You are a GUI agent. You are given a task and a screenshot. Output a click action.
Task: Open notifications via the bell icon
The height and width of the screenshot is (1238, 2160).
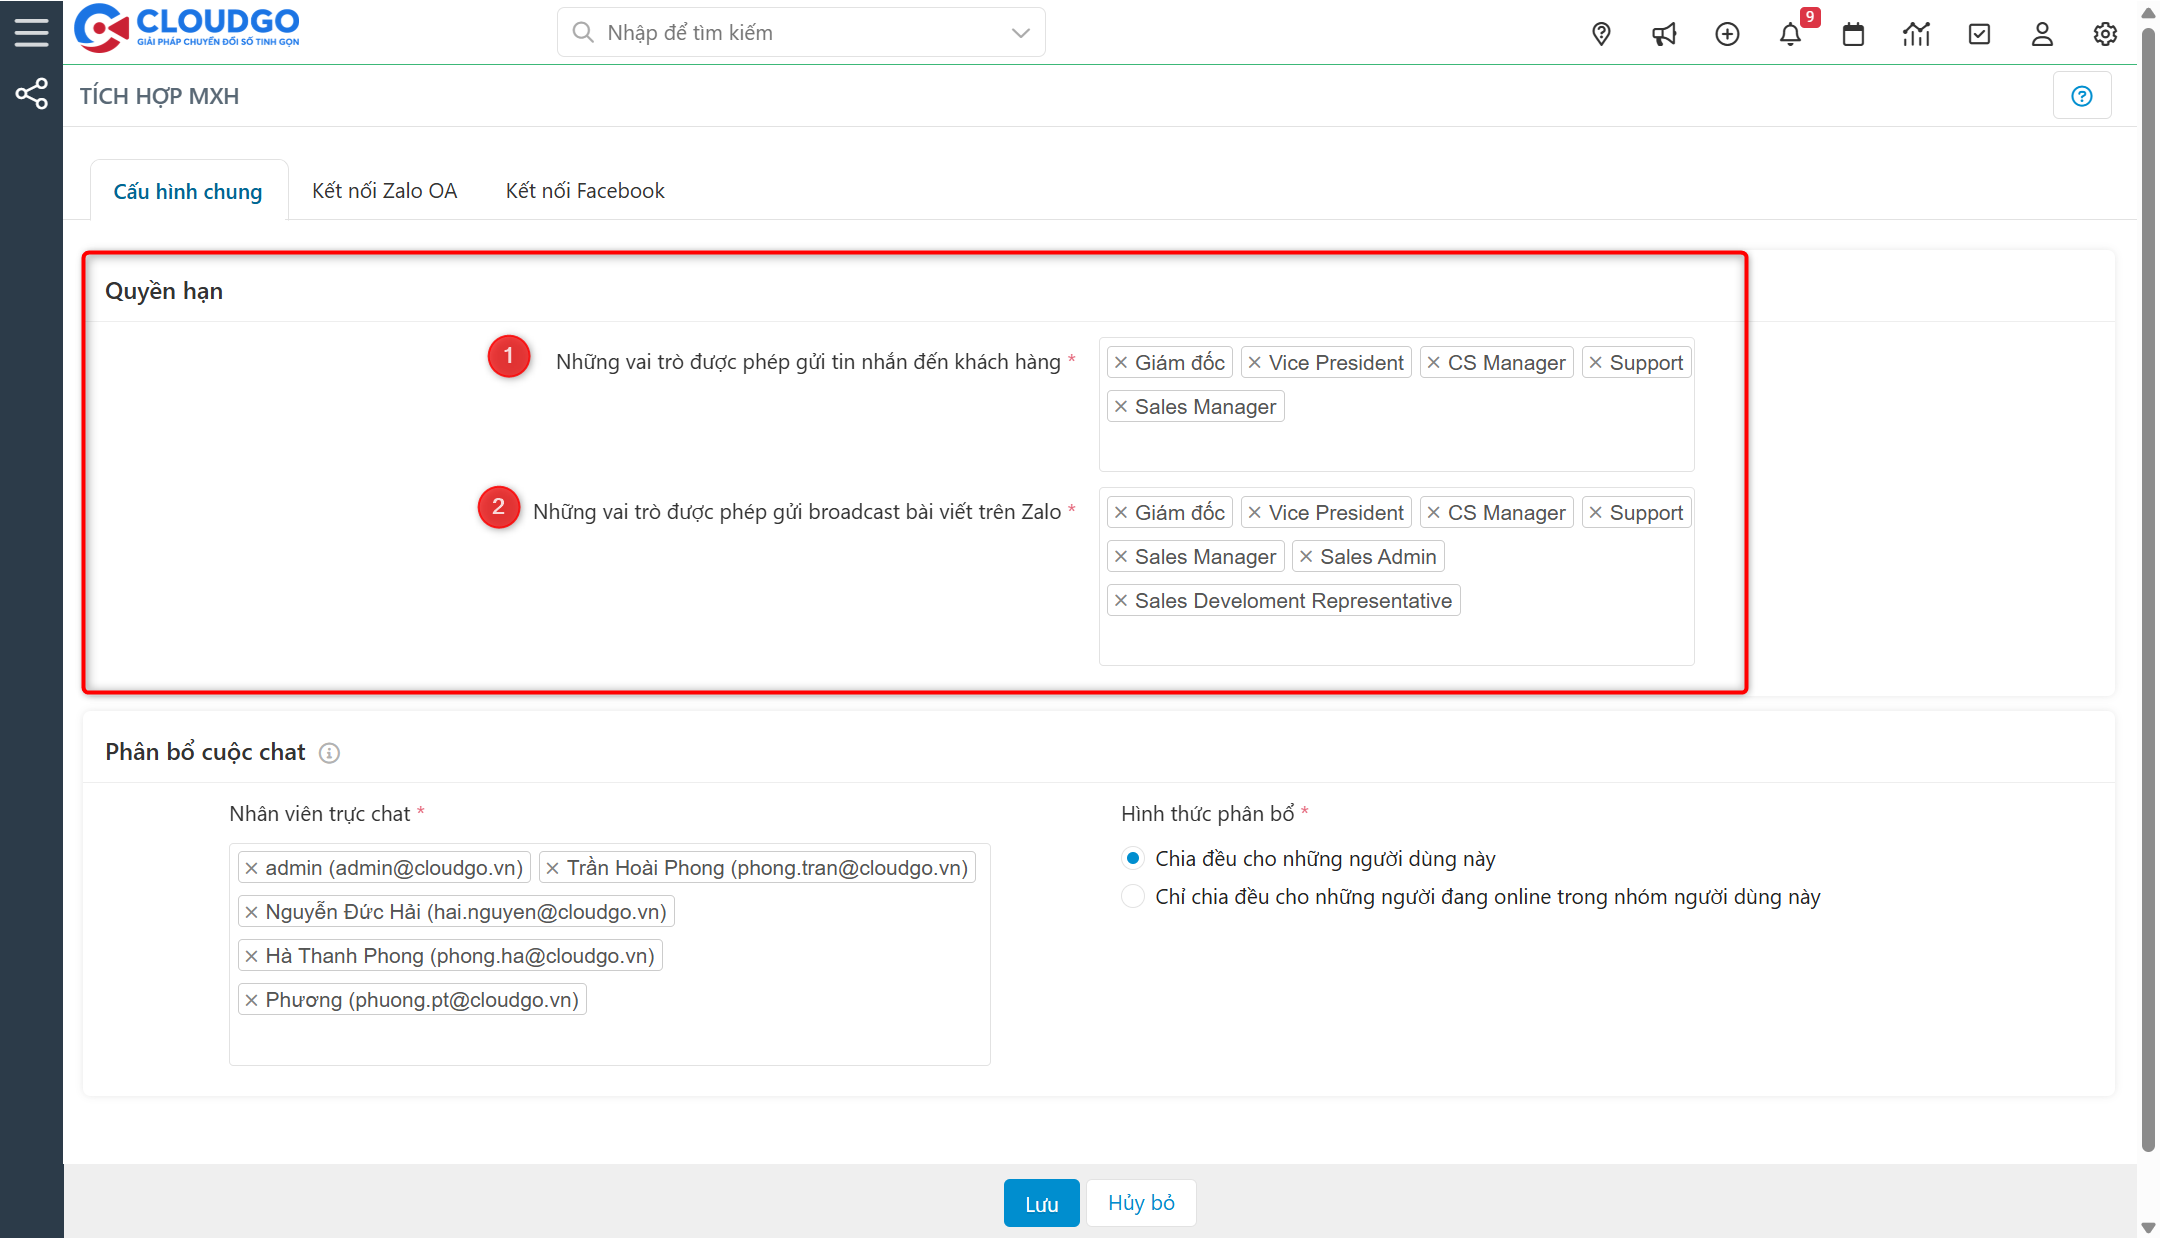[x=1791, y=33]
